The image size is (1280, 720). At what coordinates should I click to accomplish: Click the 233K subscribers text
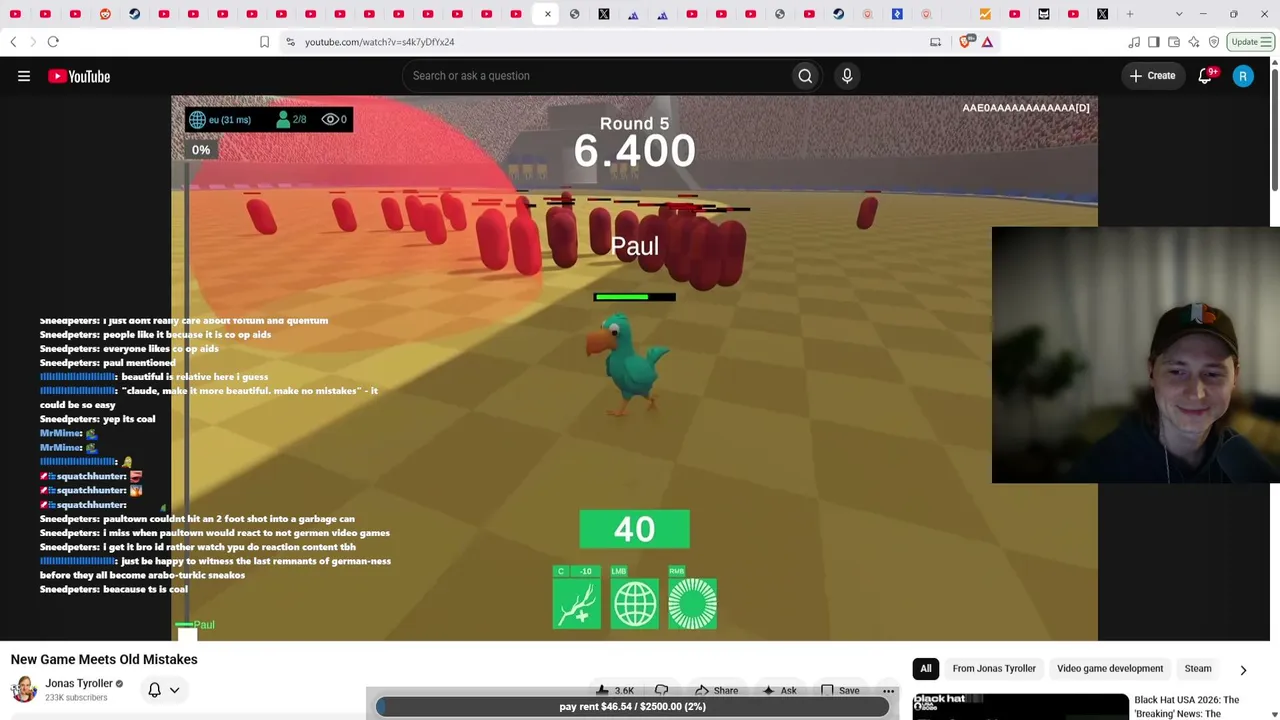click(x=76, y=698)
